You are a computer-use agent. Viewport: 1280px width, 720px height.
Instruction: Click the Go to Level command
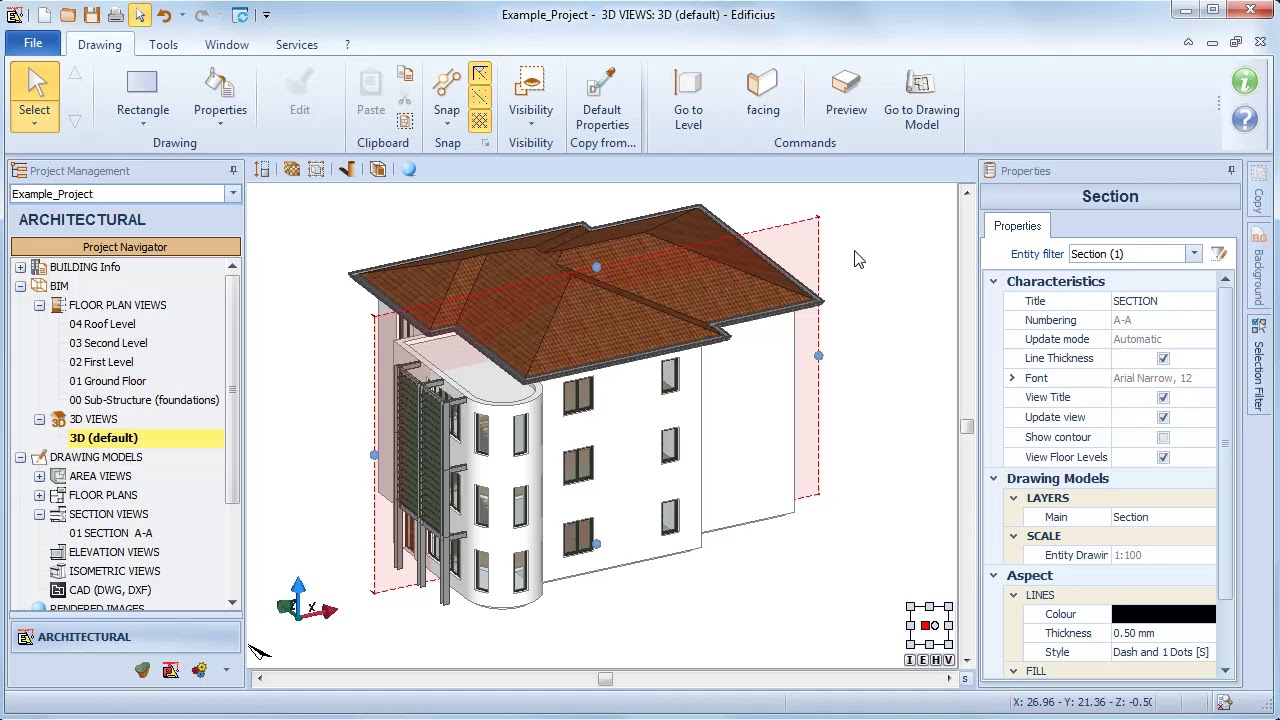688,100
